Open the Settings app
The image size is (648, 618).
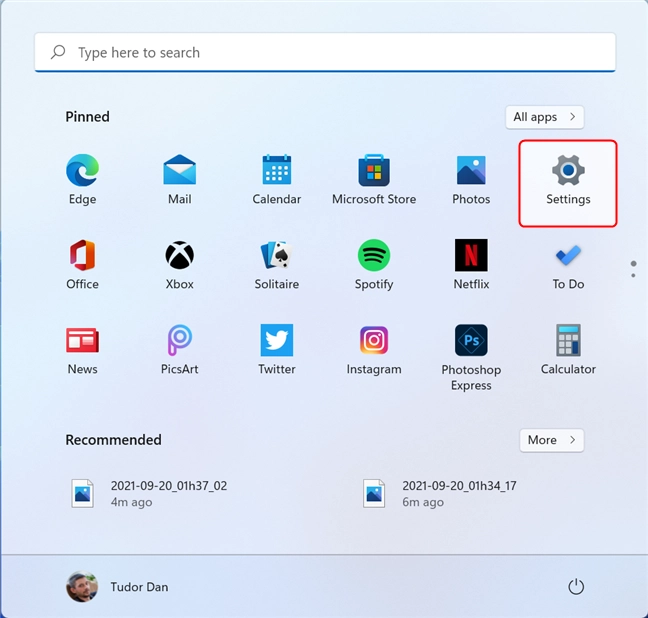click(x=568, y=183)
